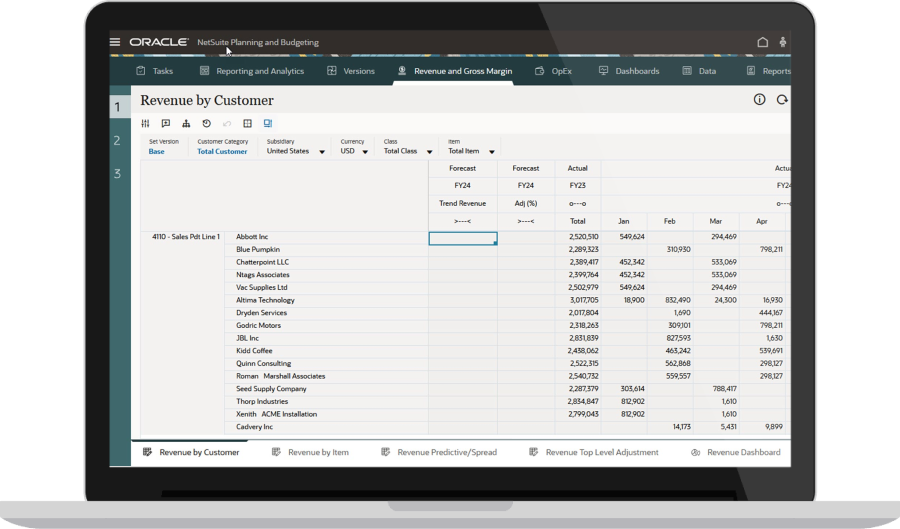This screenshot has width=900, height=529.
Task: Open the adjust sliders toolbar icon
Action: 145,124
